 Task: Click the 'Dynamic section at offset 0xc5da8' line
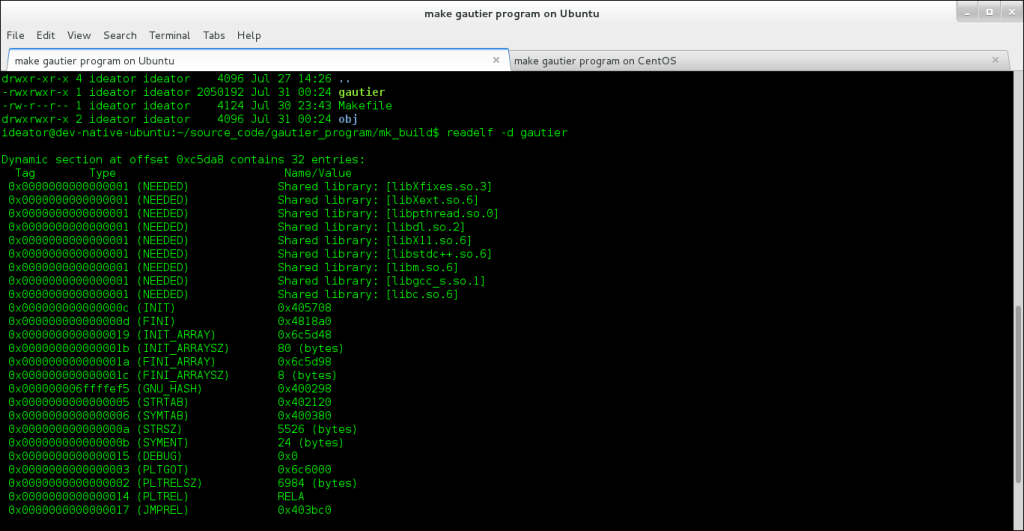pyautogui.click(x=183, y=159)
